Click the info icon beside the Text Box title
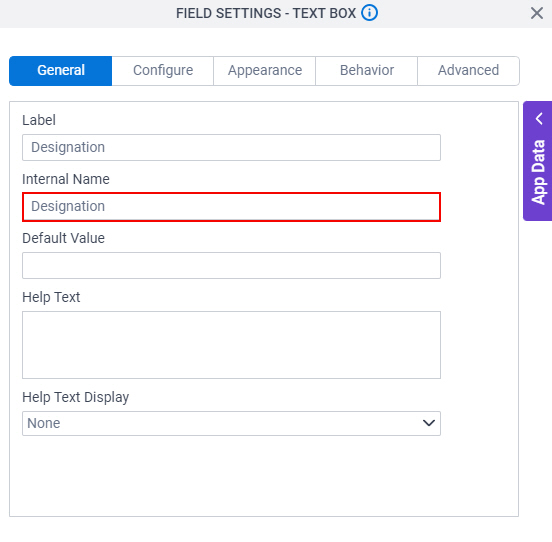The height and width of the screenshot is (542, 552). [369, 13]
